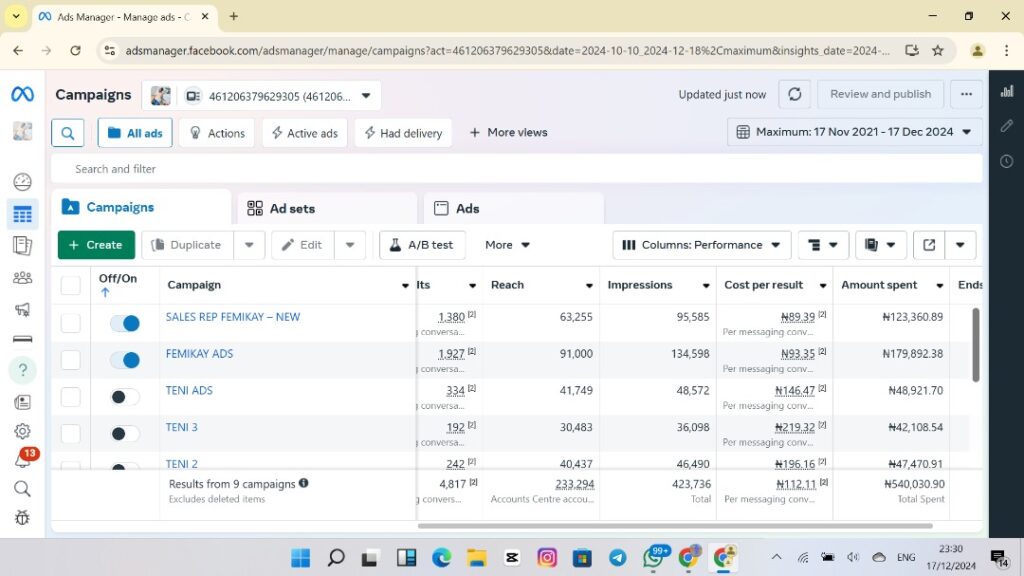Screen dimensions: 1024x576
Task: Open the TENI 3 campaign link
Action: pos(182,427)
